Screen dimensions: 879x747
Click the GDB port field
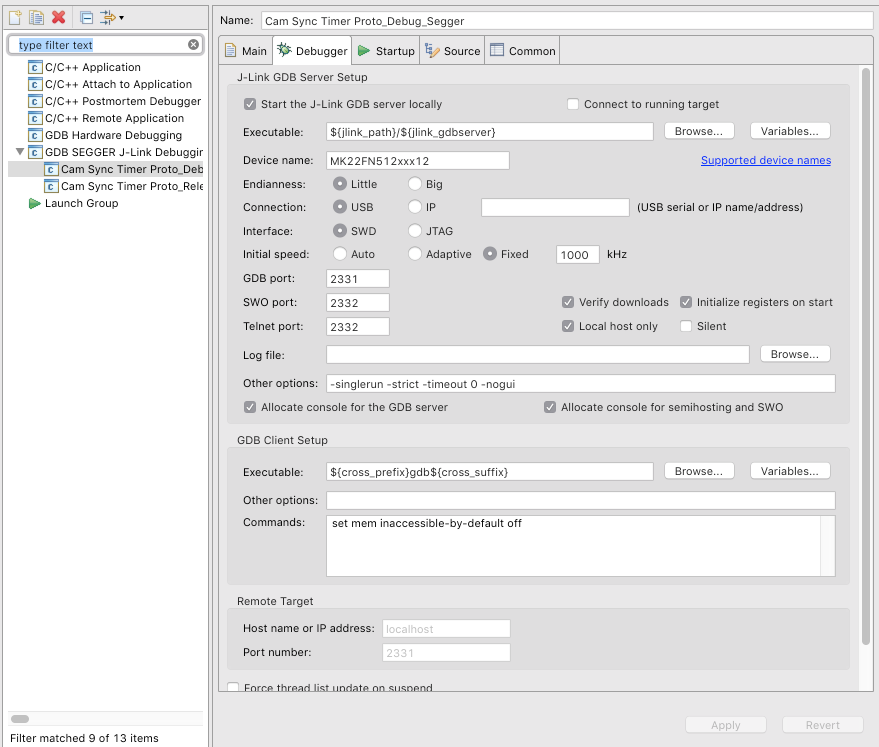[x=358, y=279]
